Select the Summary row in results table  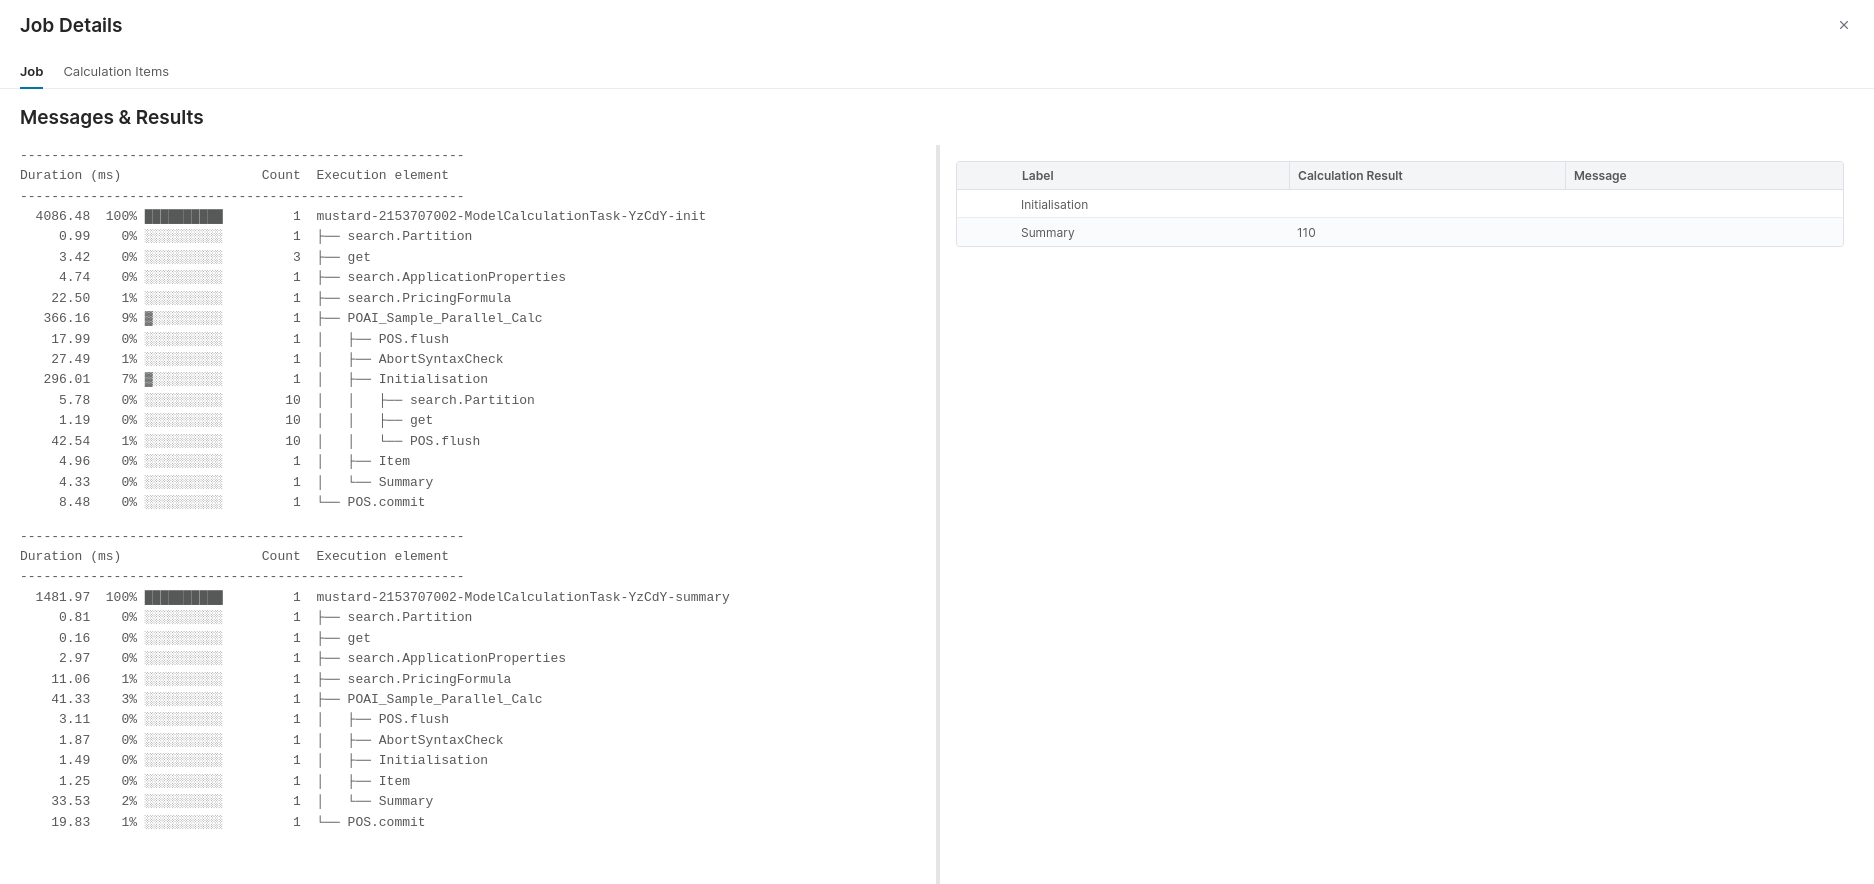coord(1047,233)
